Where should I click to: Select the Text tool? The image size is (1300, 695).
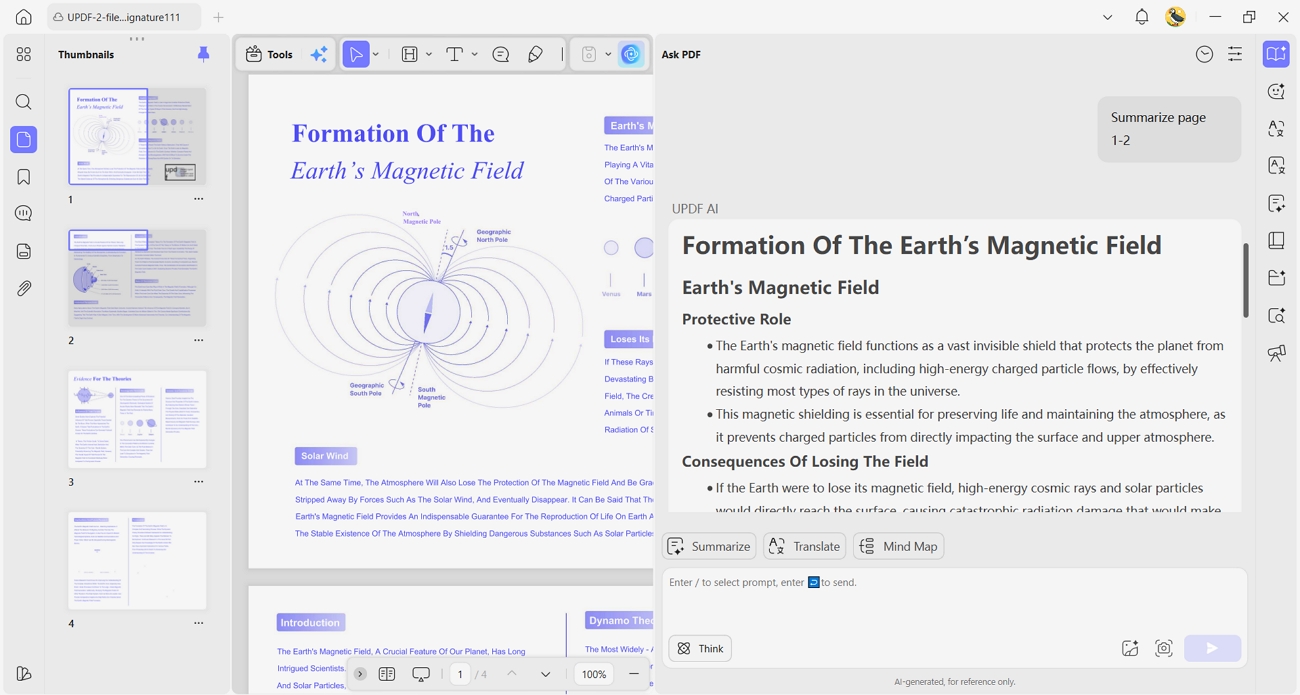pyautogui.click(x=455, y=54)
